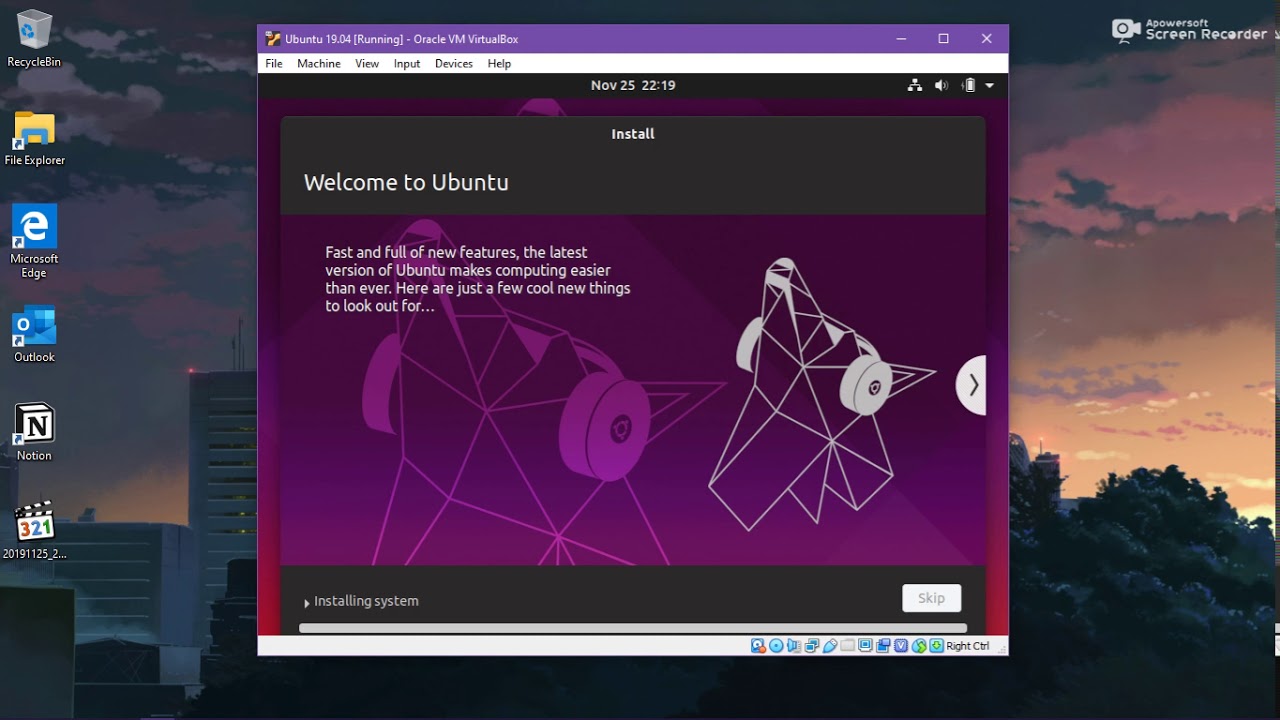
Task: Expand the Installing system details triangle
Action: point(307,603)
